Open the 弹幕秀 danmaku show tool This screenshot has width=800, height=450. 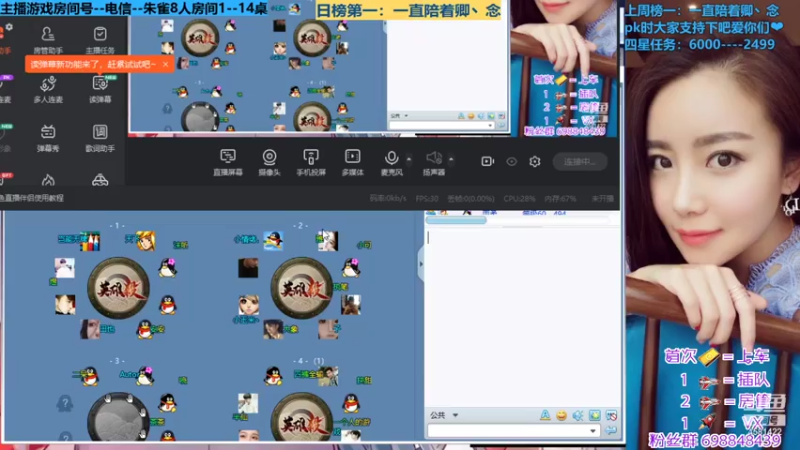(48, 138)
